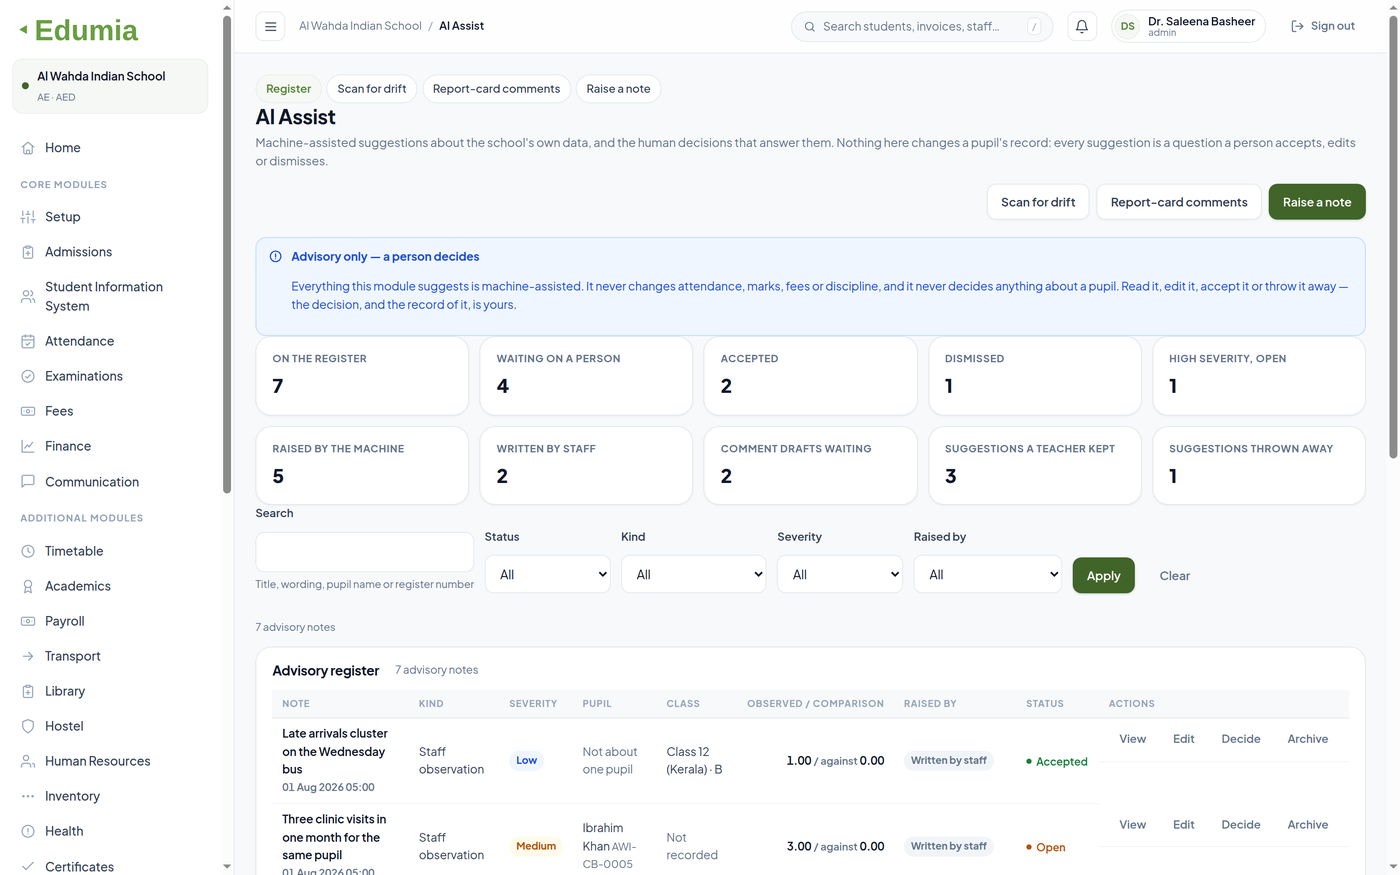Click the Report-card comments button near header
Viewport: 1400px width, 875px height.
coord(1179,202)
